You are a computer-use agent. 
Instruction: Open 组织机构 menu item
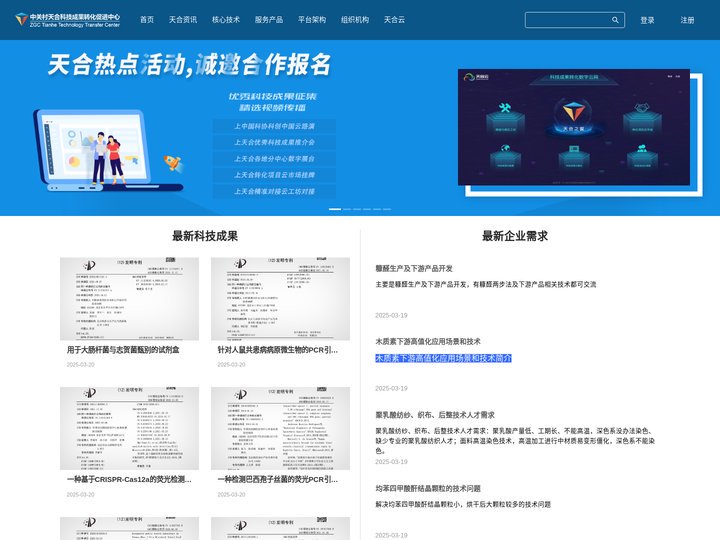click(x=355, y=20)
